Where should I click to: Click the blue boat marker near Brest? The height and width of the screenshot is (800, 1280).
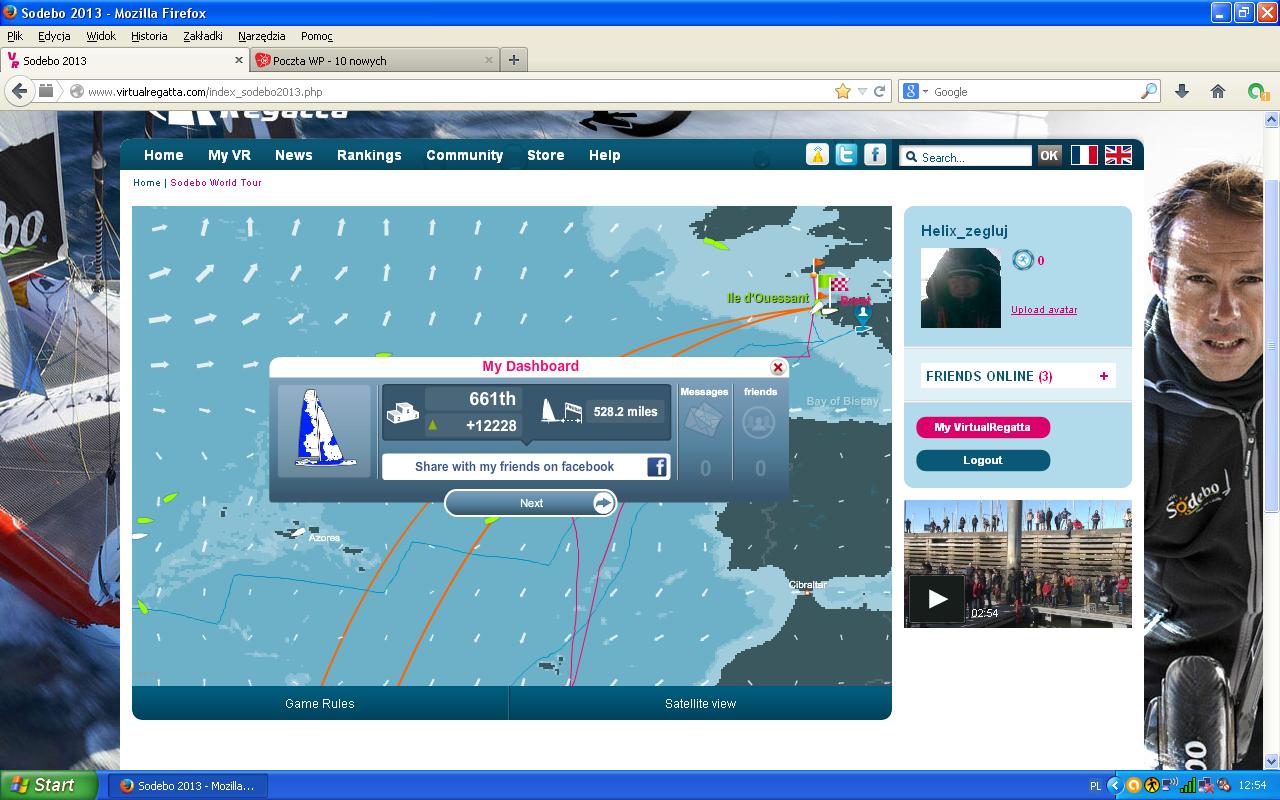862,316
